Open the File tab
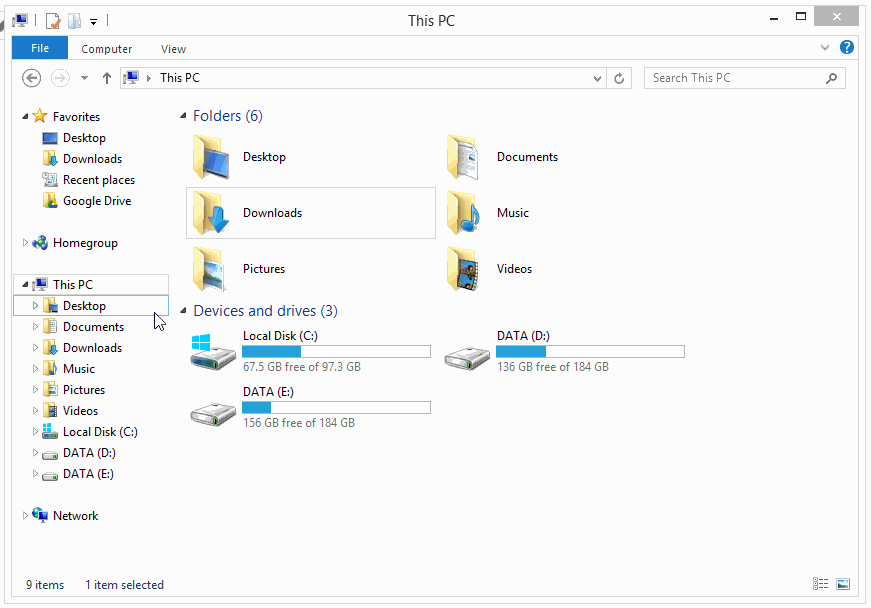 pyautogui.click(x=40, y=48)
